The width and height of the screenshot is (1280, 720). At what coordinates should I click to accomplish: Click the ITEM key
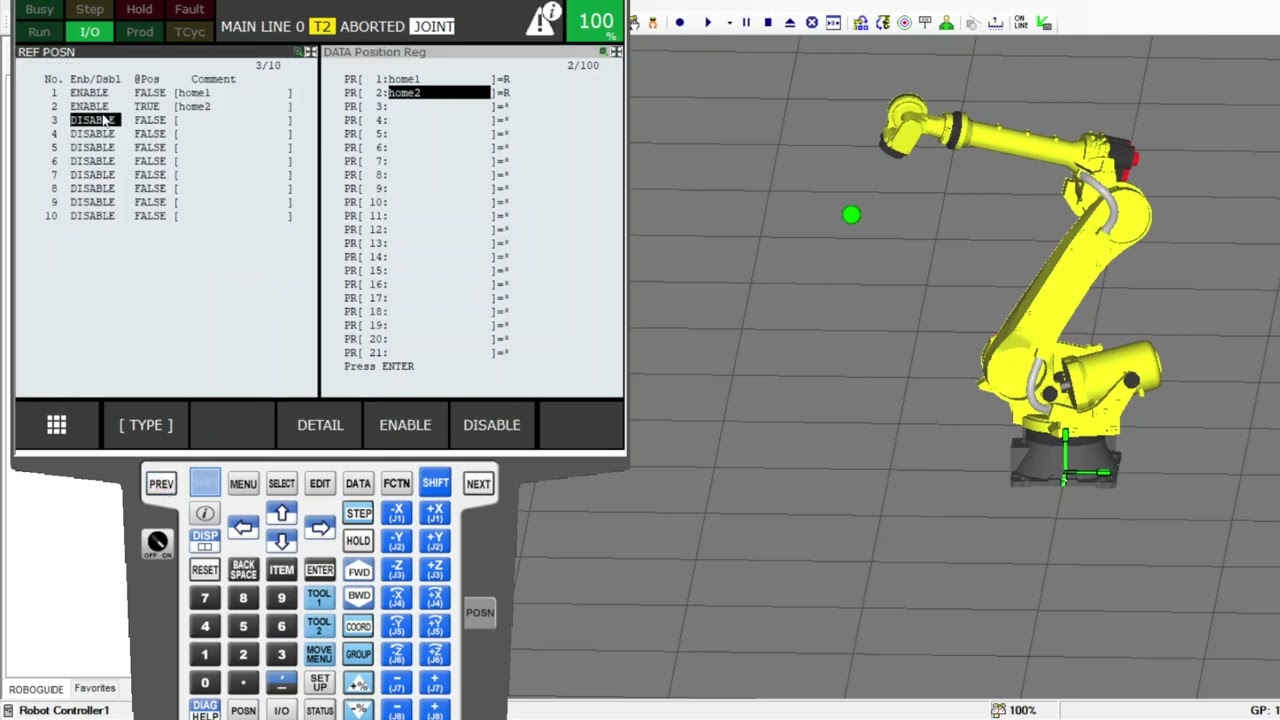click(x=281, y=570)
